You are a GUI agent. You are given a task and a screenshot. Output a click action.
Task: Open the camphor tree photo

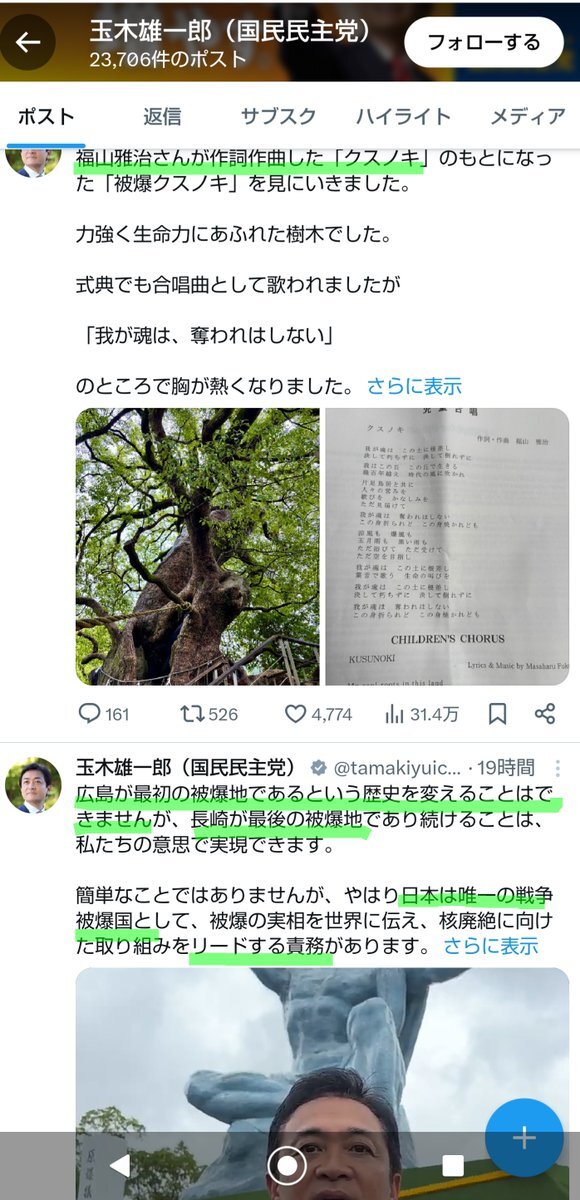pos(198,546)
